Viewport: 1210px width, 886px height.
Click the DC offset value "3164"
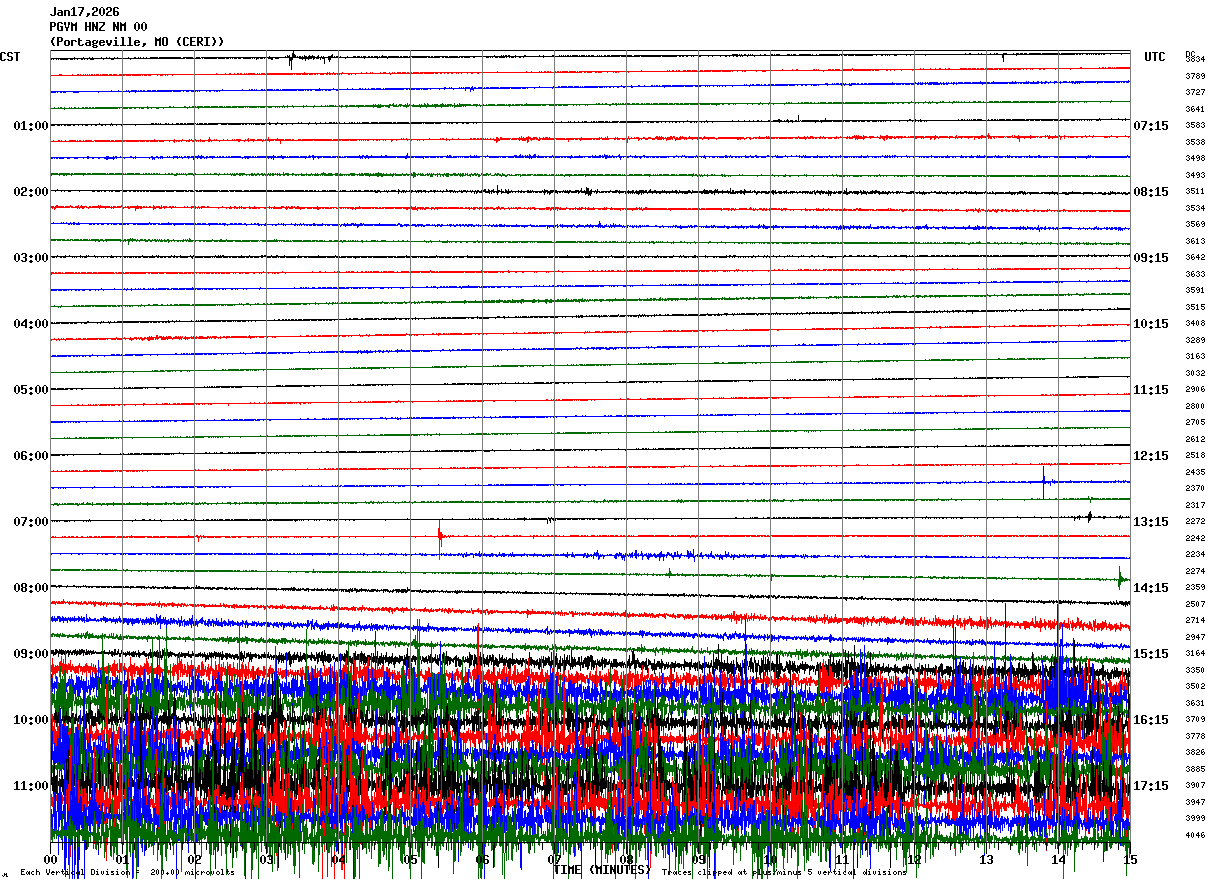(1195, 653)
